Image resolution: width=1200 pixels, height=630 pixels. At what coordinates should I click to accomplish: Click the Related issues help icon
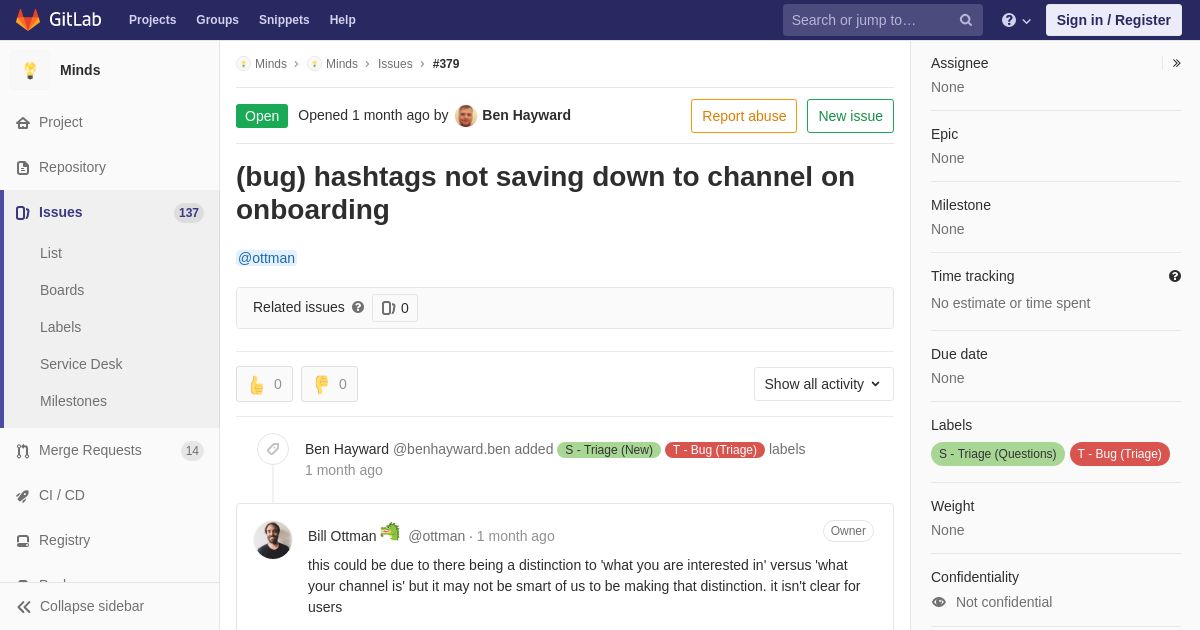358,307
